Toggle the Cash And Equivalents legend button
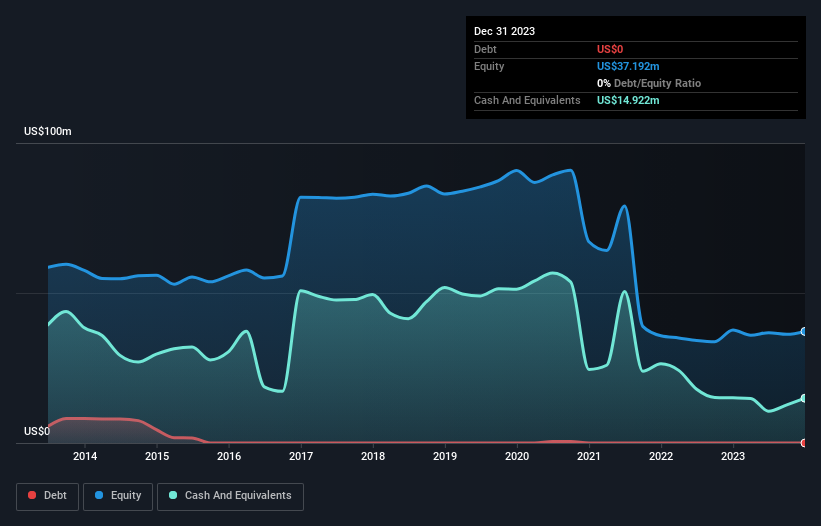821x526 pixels. (x=230, y=496)
